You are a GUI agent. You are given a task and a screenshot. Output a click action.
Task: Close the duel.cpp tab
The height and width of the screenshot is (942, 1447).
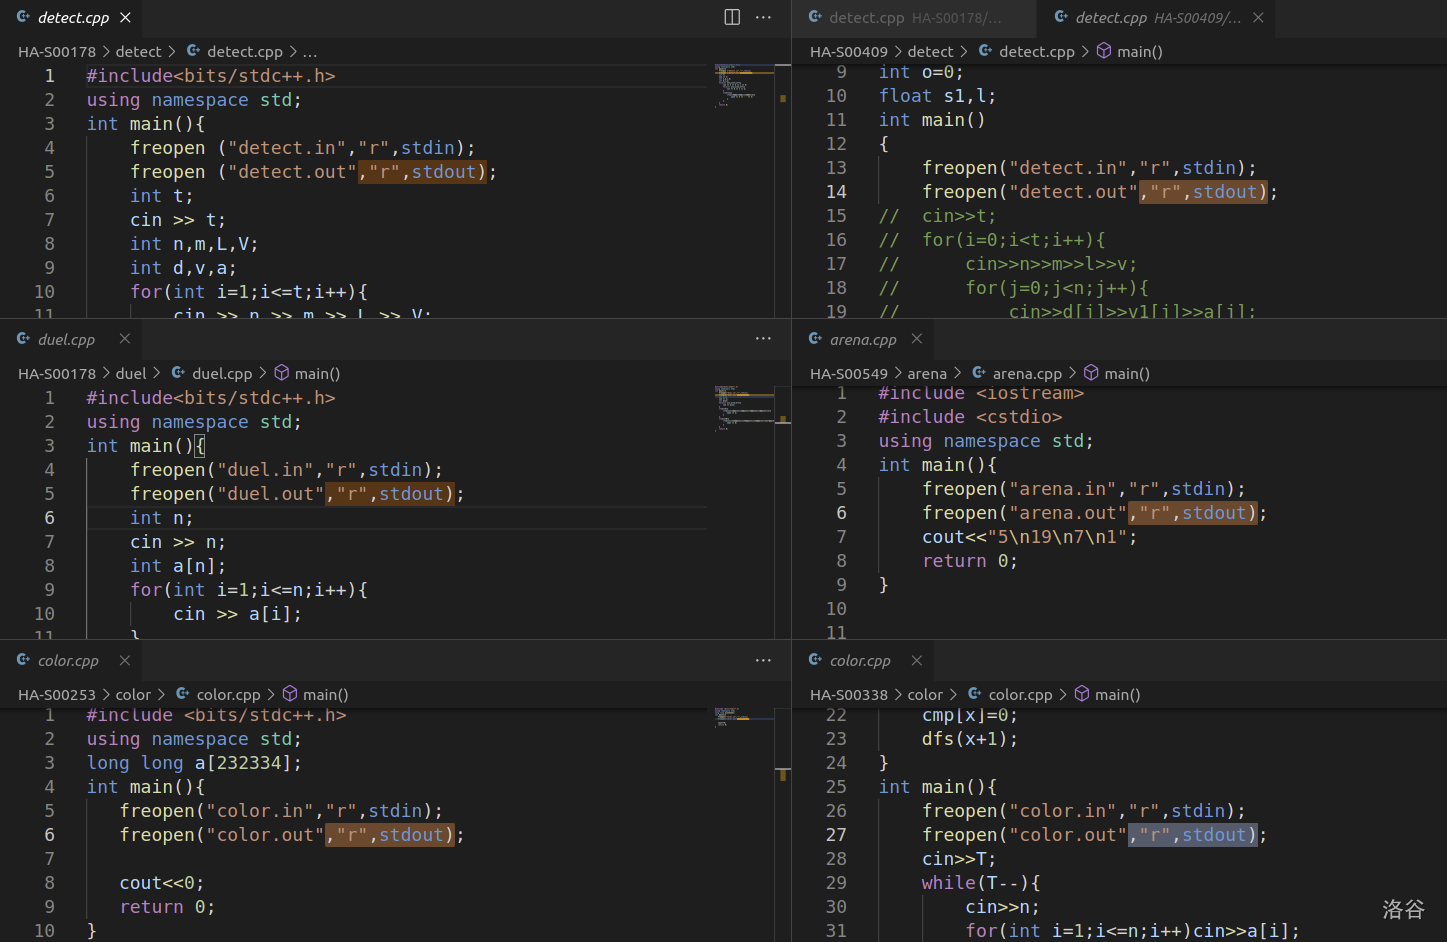(125, 339)
